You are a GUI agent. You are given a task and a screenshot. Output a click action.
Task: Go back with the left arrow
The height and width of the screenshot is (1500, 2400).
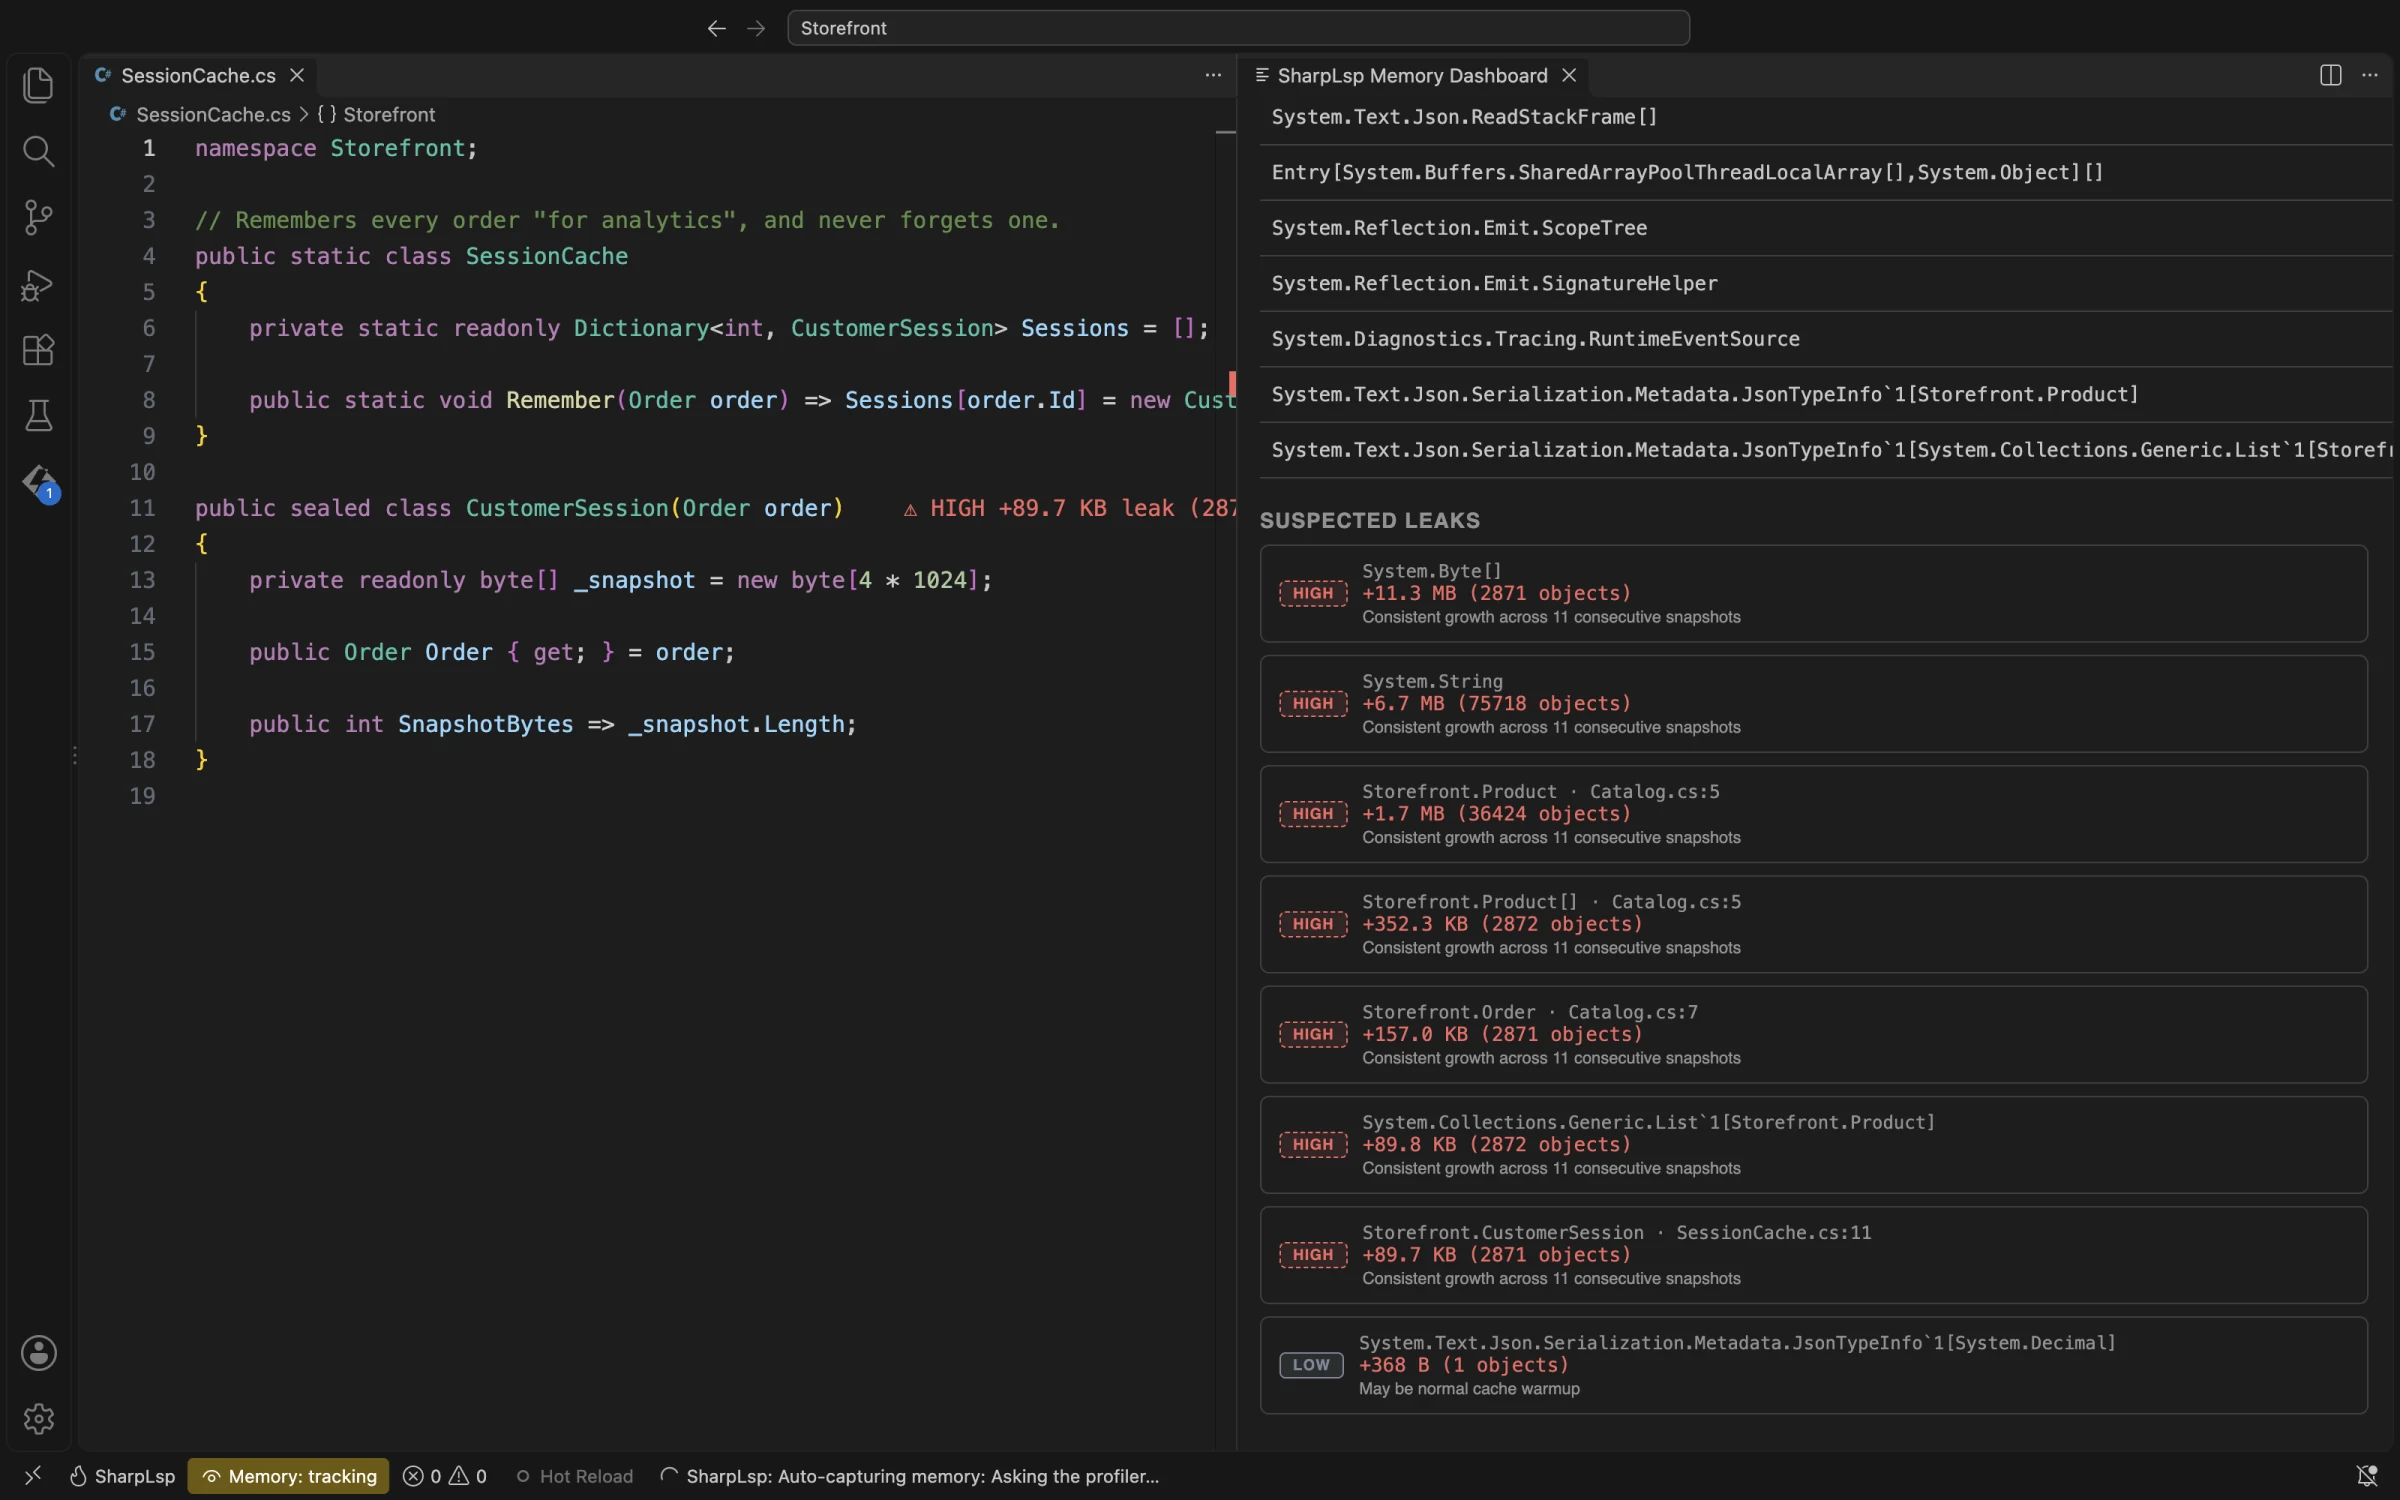(716, 28)
